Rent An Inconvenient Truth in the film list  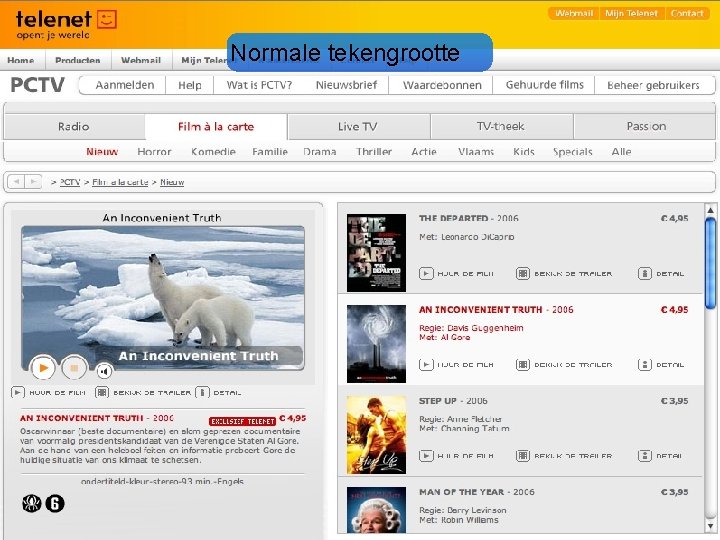pyautogui.click(x=456, y=365)
